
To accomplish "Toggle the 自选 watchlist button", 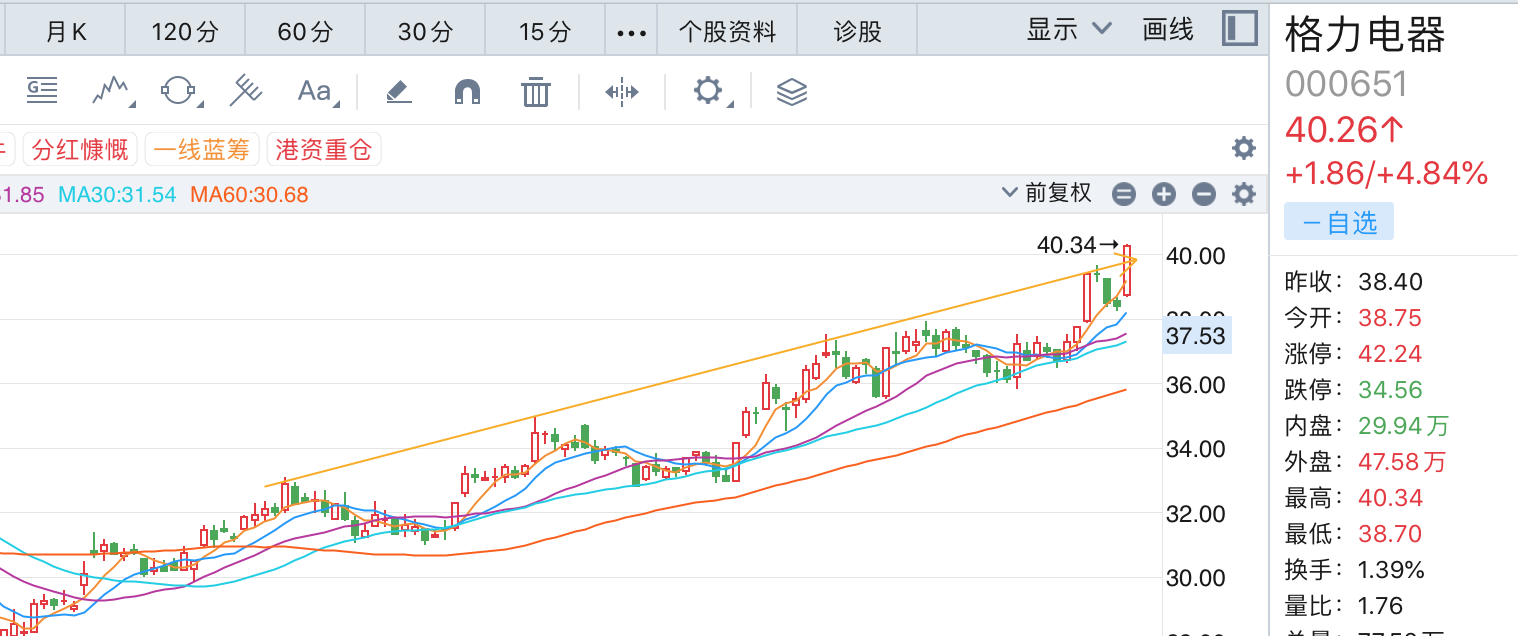I will 1338,223.
